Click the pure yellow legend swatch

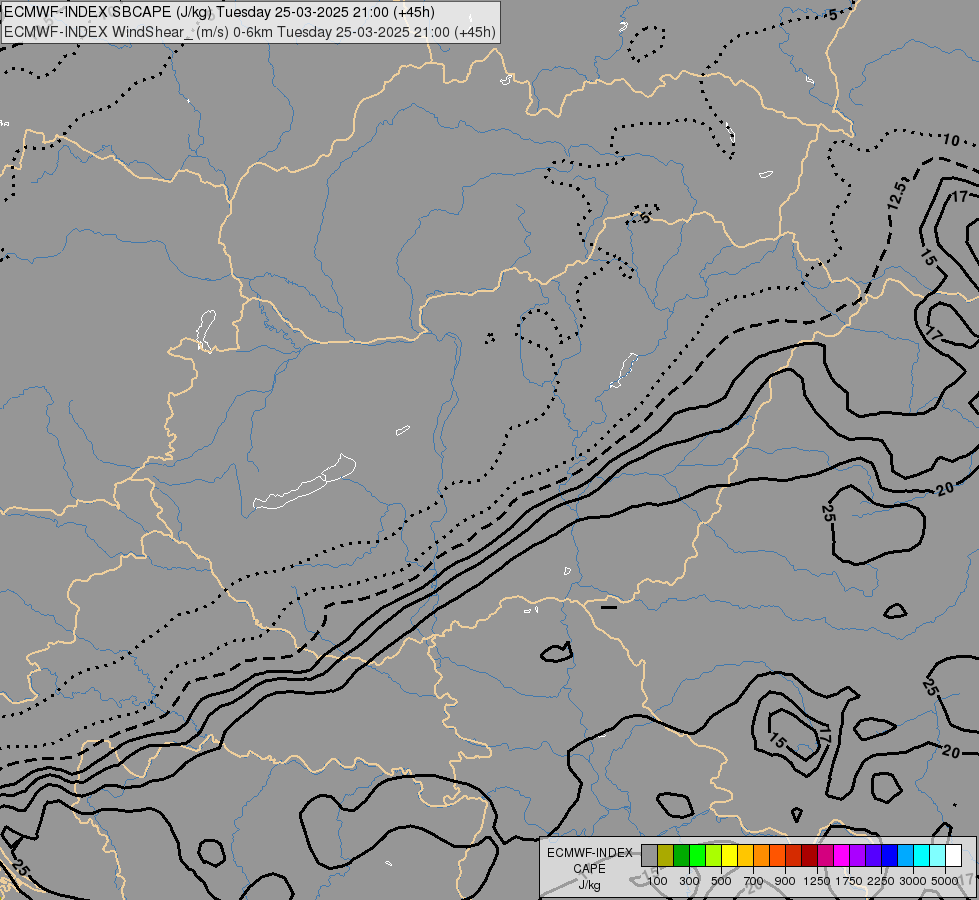tap(730, 856)
